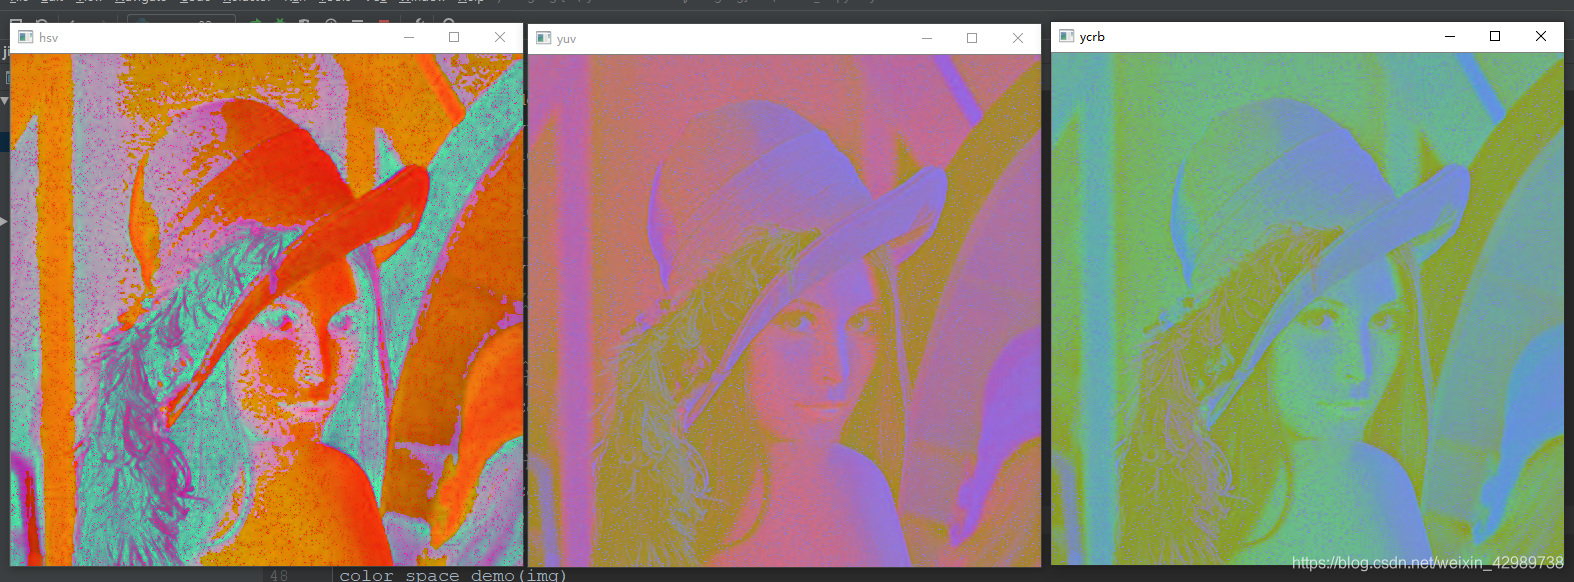Image resolution: width=1574 pixels, height=582 pixels.
Task: Click the image inside the hsv window
Action: [267, 310]
